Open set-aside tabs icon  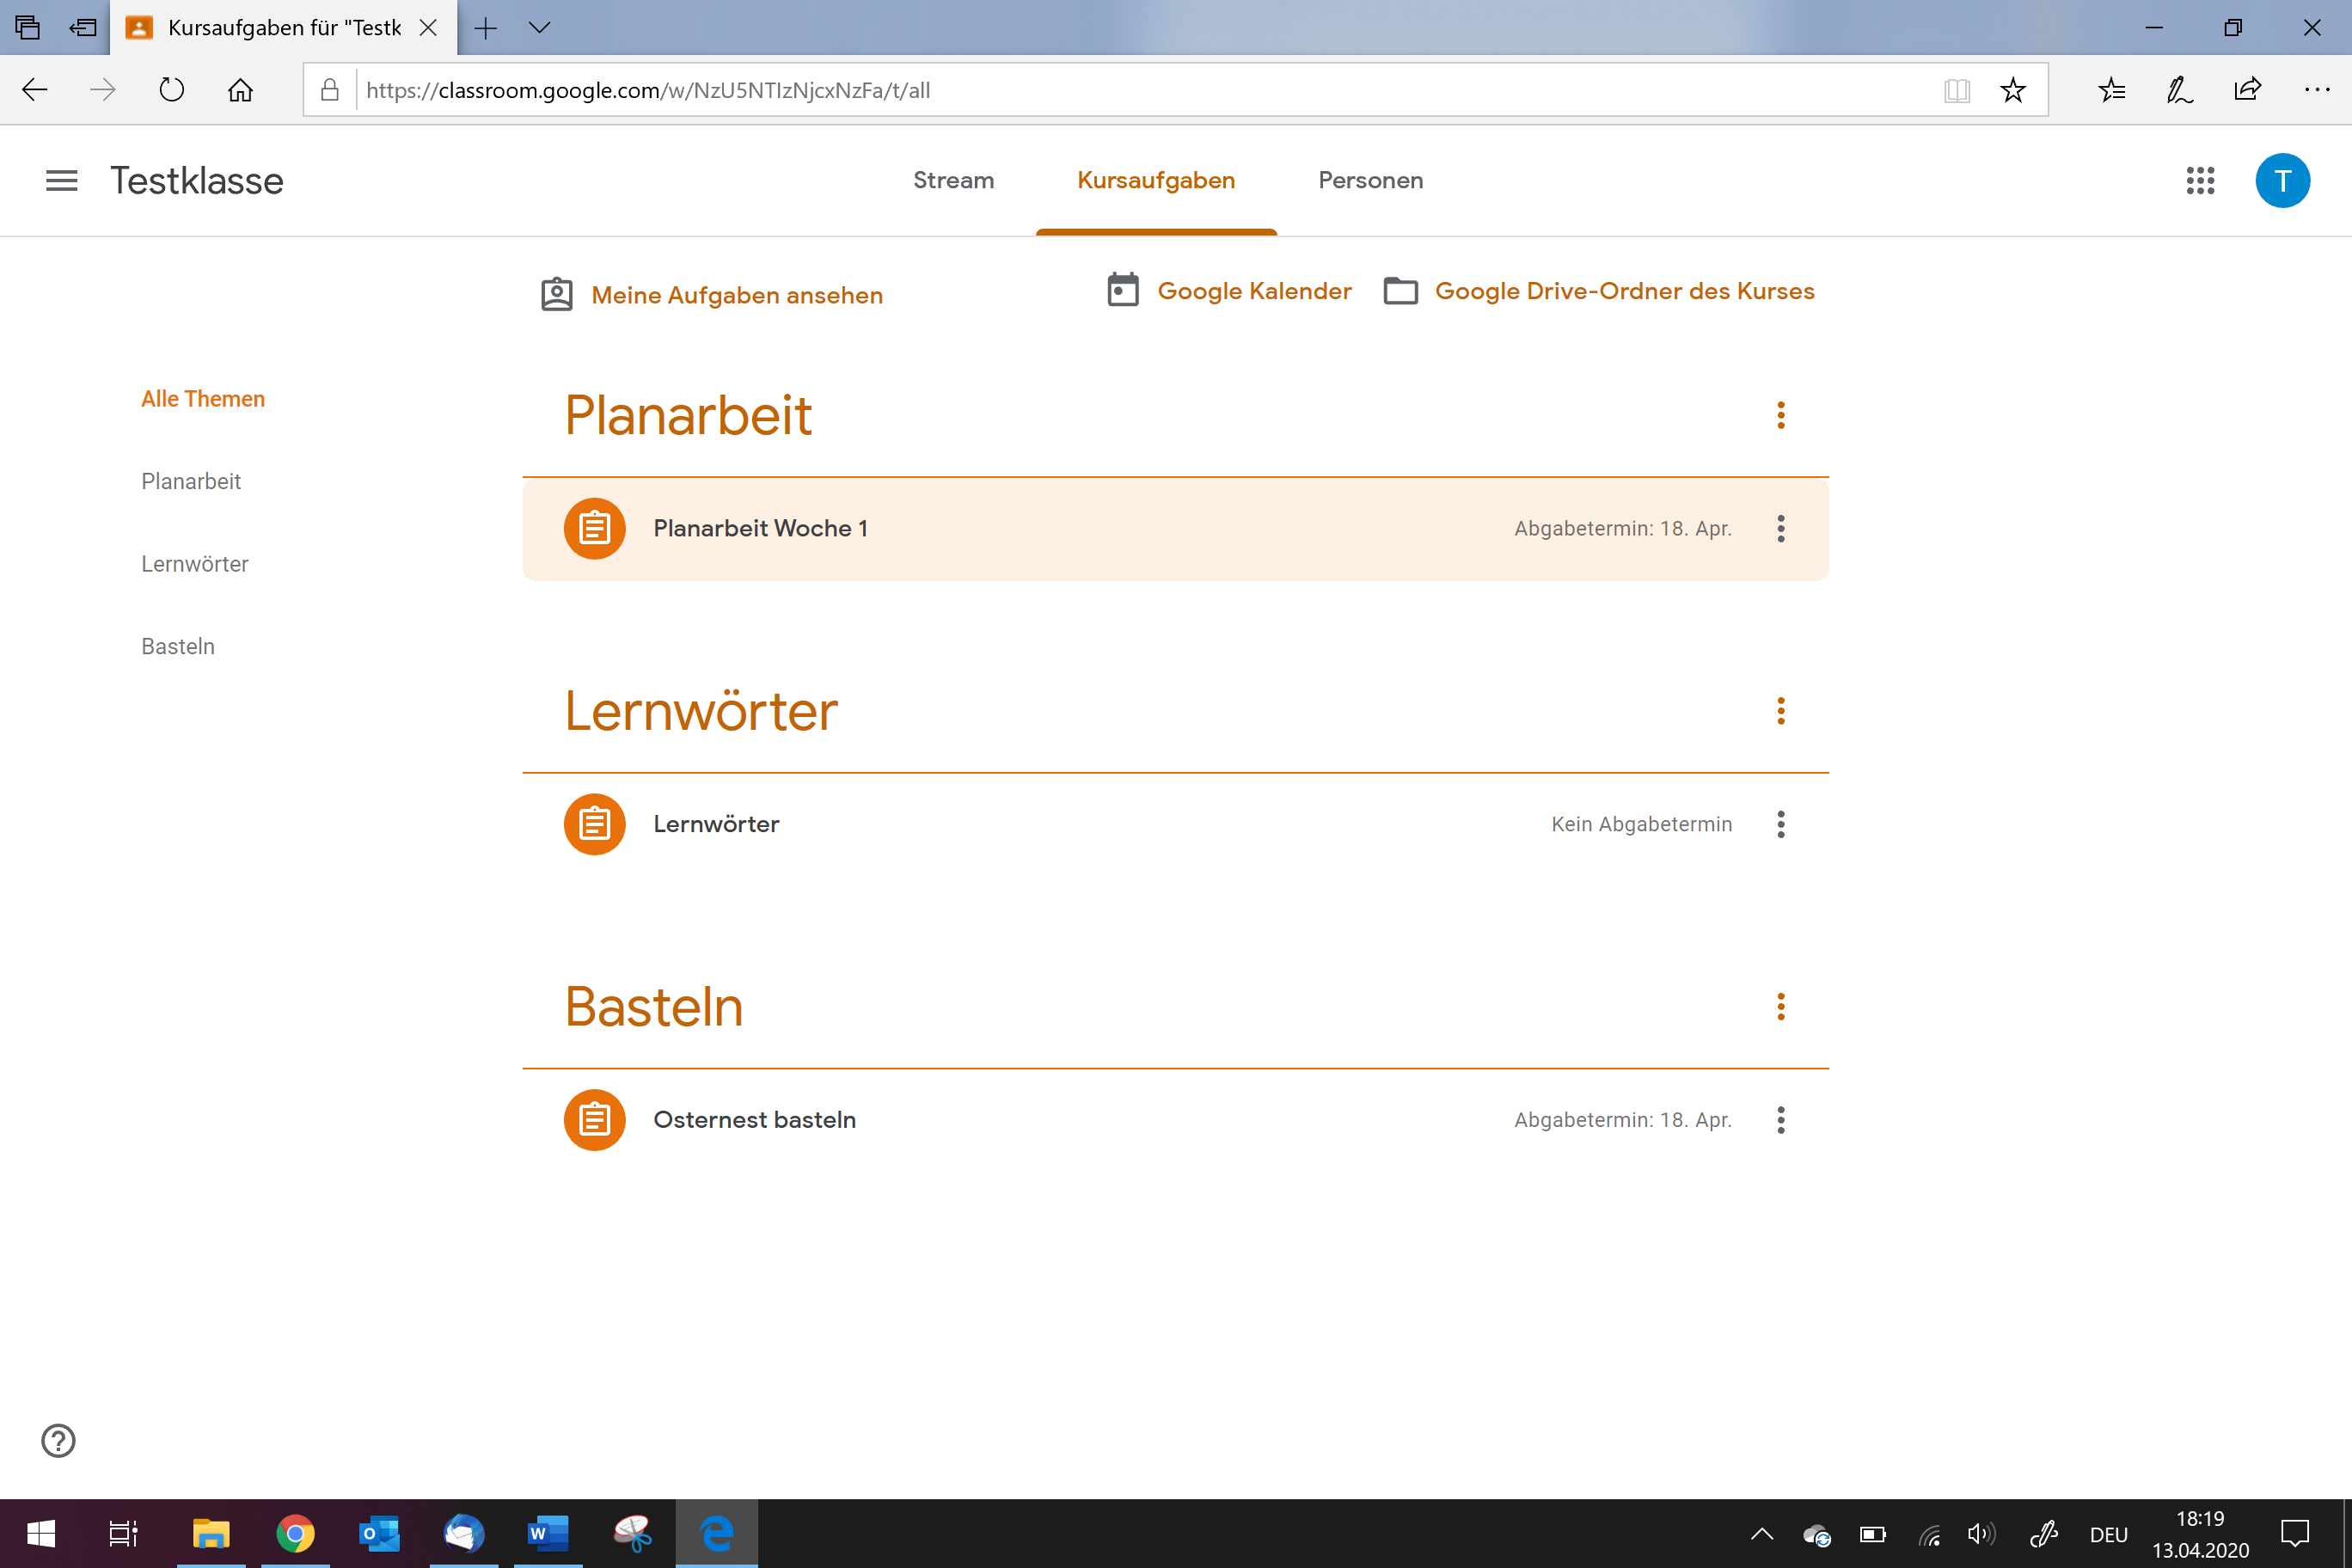click(x=28, y=28)
